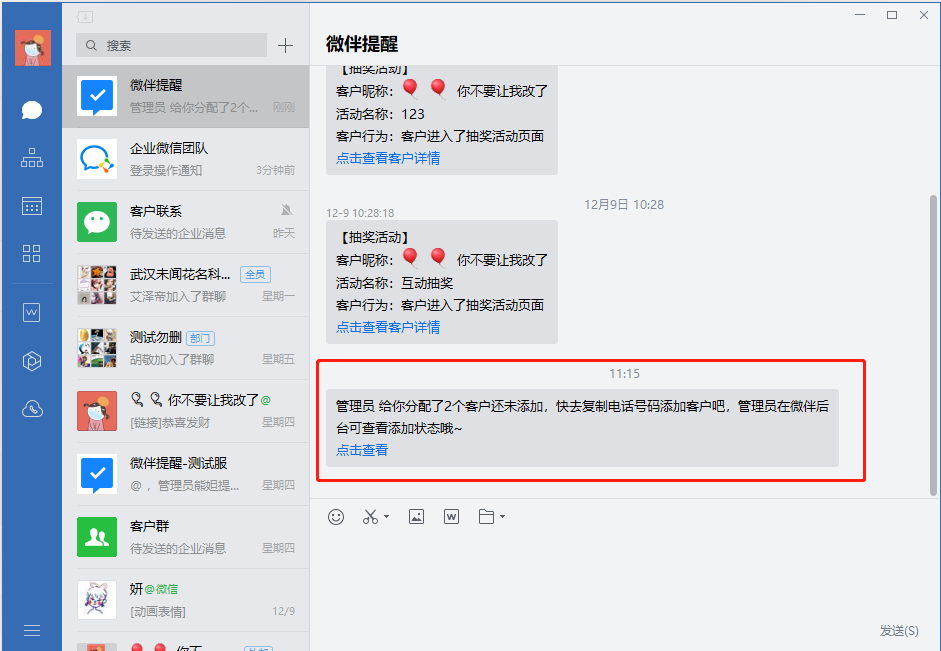Viewport: 941px width, 651px height.
Task: Open the 微伴提醒 conversation
Action: tap(186, 97)
